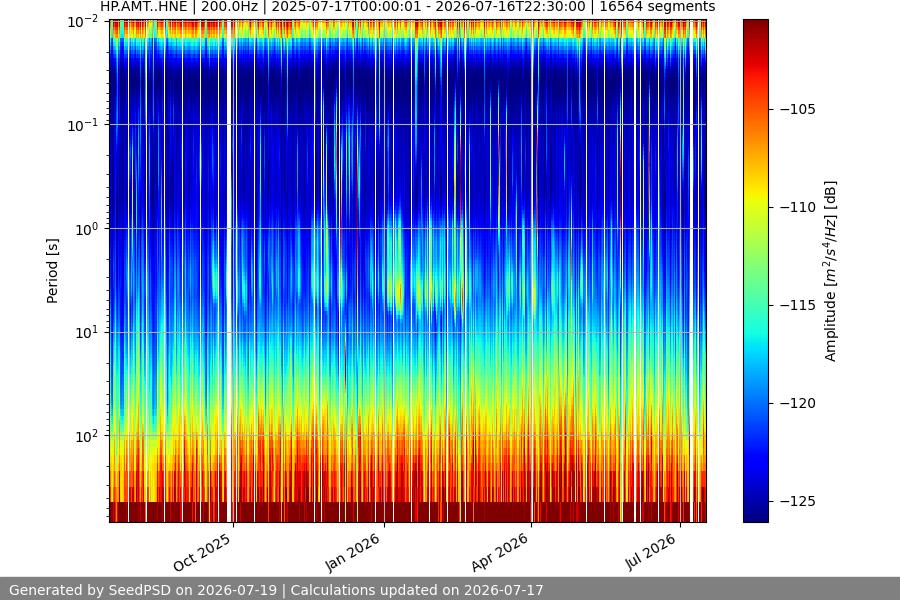Screen dimensions: 900x600
Task: Click the white data gap near Oct 2025
Action: tap(230, 271)
